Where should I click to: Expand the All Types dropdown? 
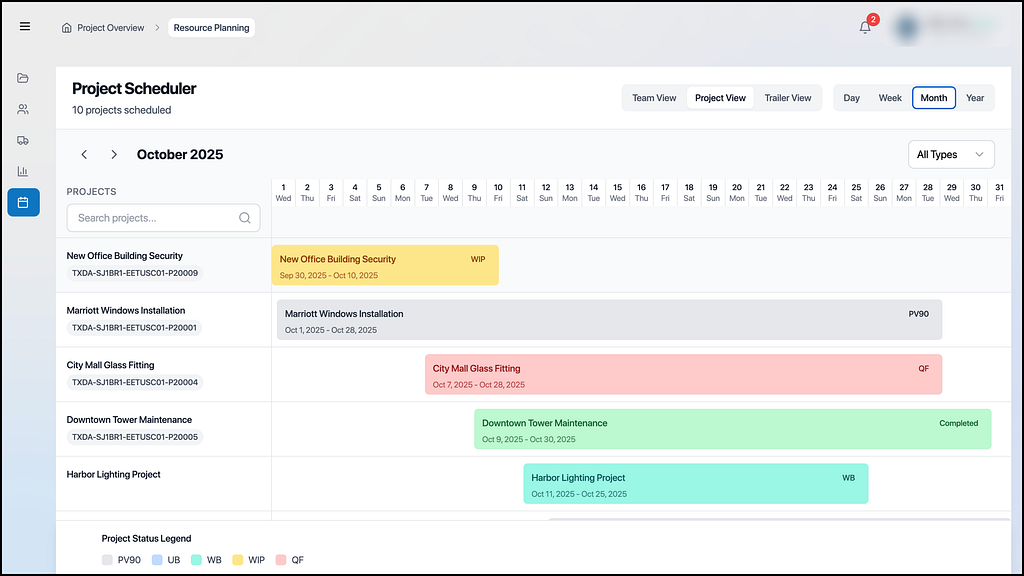[951, 155]
